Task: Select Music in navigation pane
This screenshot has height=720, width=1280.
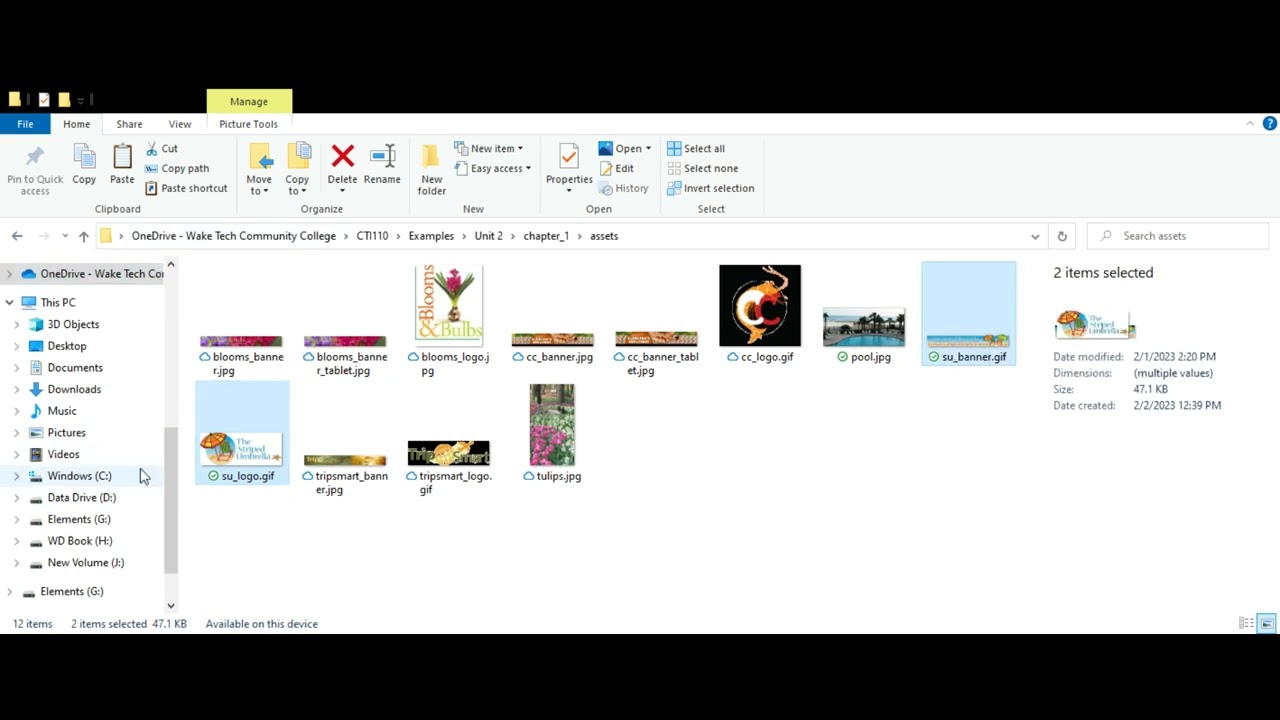Action: point(62,411)
